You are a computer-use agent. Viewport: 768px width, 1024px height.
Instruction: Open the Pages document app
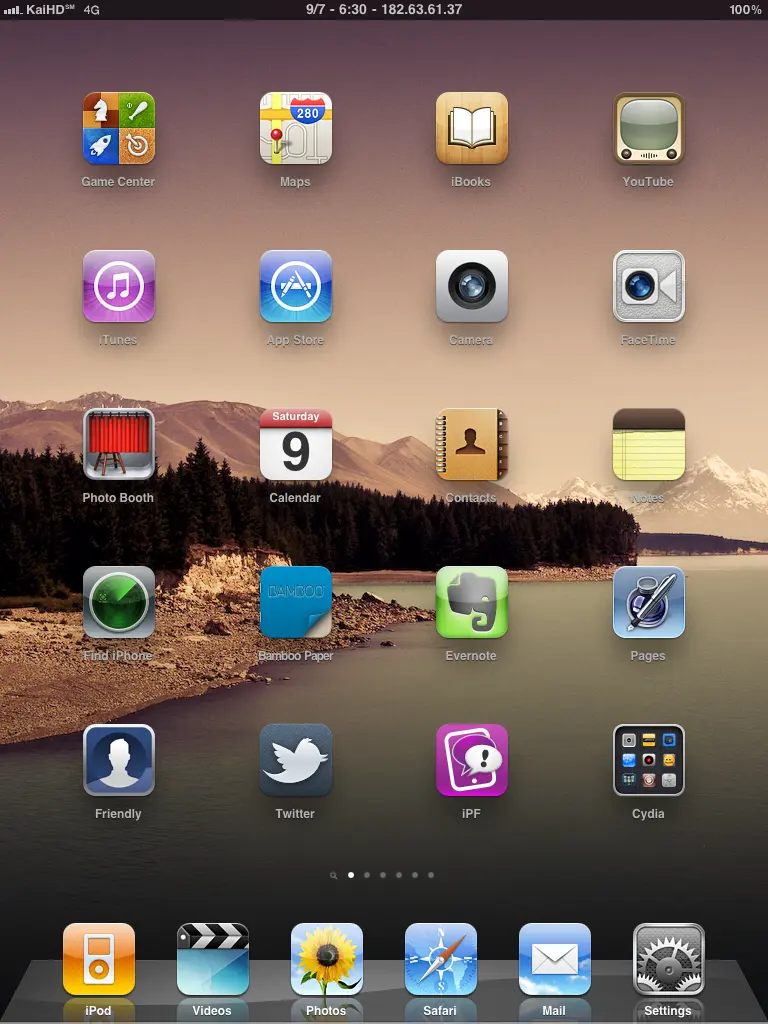pyautogui.click(x=648, y=603)
